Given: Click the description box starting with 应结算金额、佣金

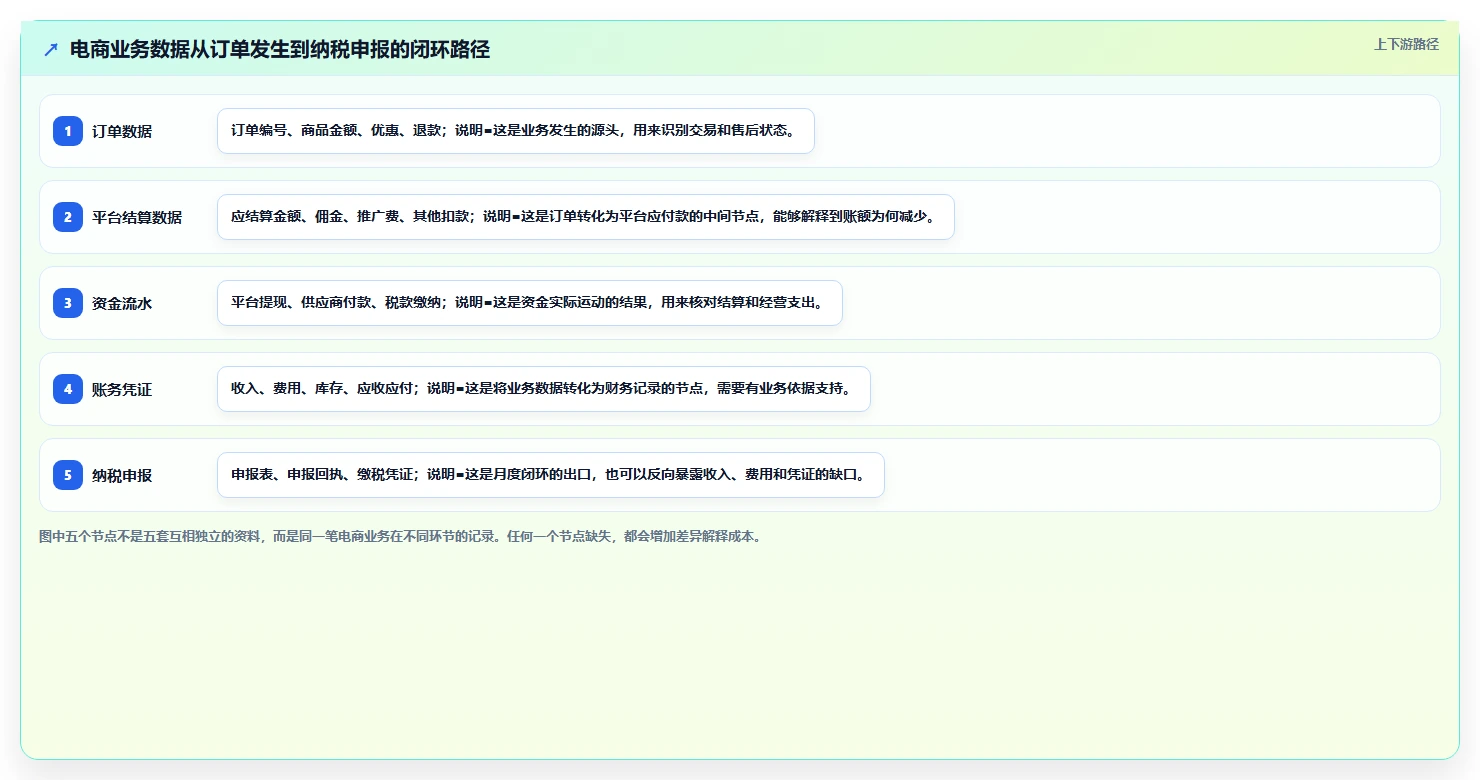Looking at the screenshot, I should tap(586, 217).
